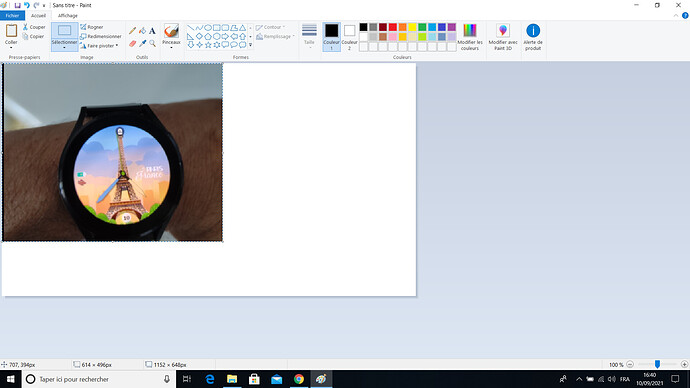Open Modifier les couleurs palette
This screenshot has width=690, height=388.
[470, 37]
